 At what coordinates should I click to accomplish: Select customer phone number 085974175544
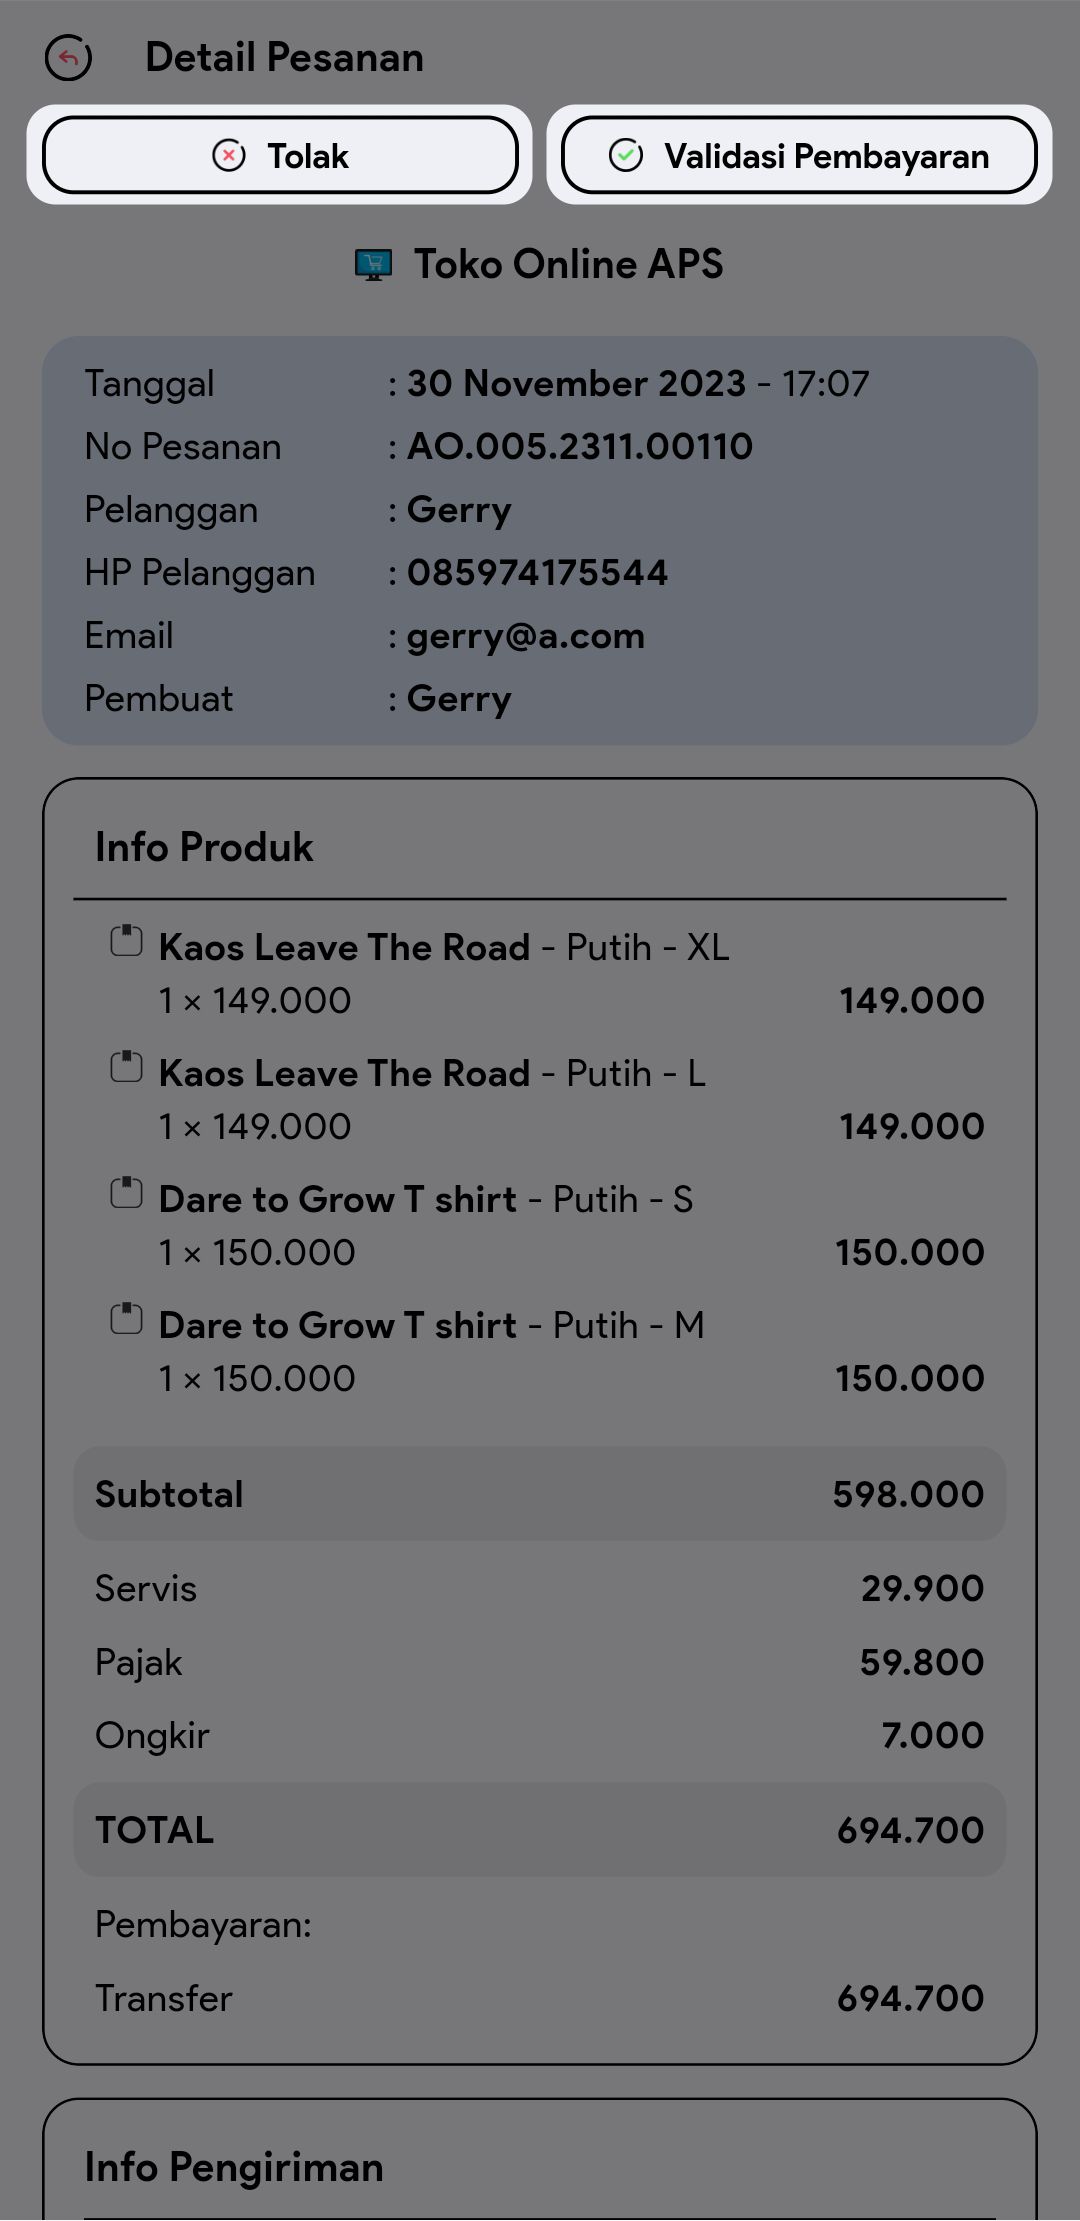(x=537, y=573)
